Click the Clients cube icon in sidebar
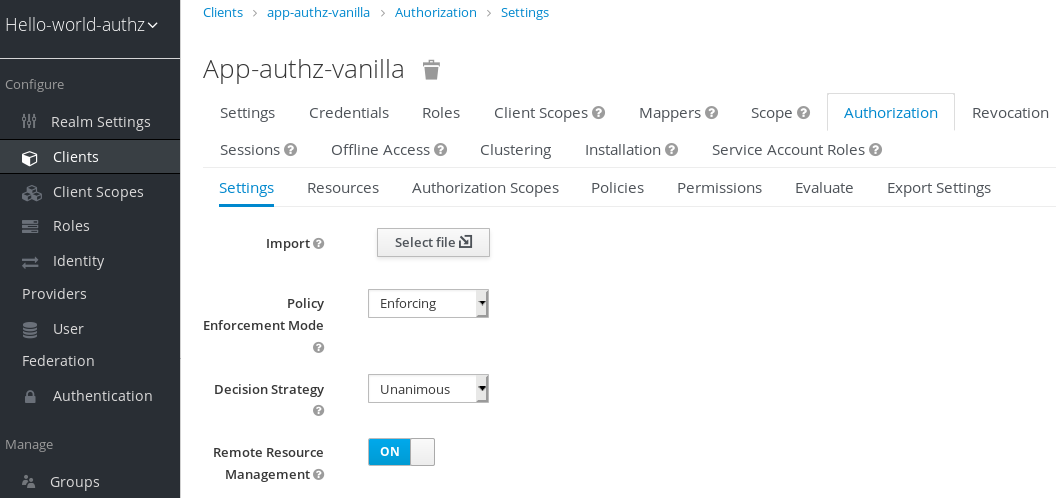Screen dimensions: 1056x498 pyautogui.click(x=30, y=157)
